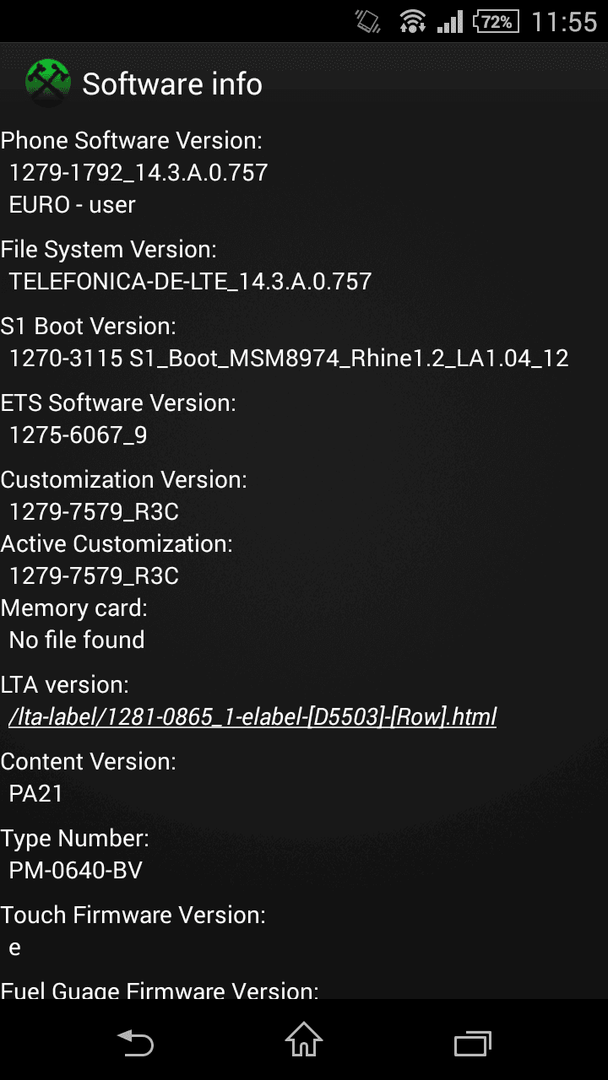The image size is (608, 1080).
Task: Tap the Type Number PM-0640-BV value
Action: tap(75, 871)
